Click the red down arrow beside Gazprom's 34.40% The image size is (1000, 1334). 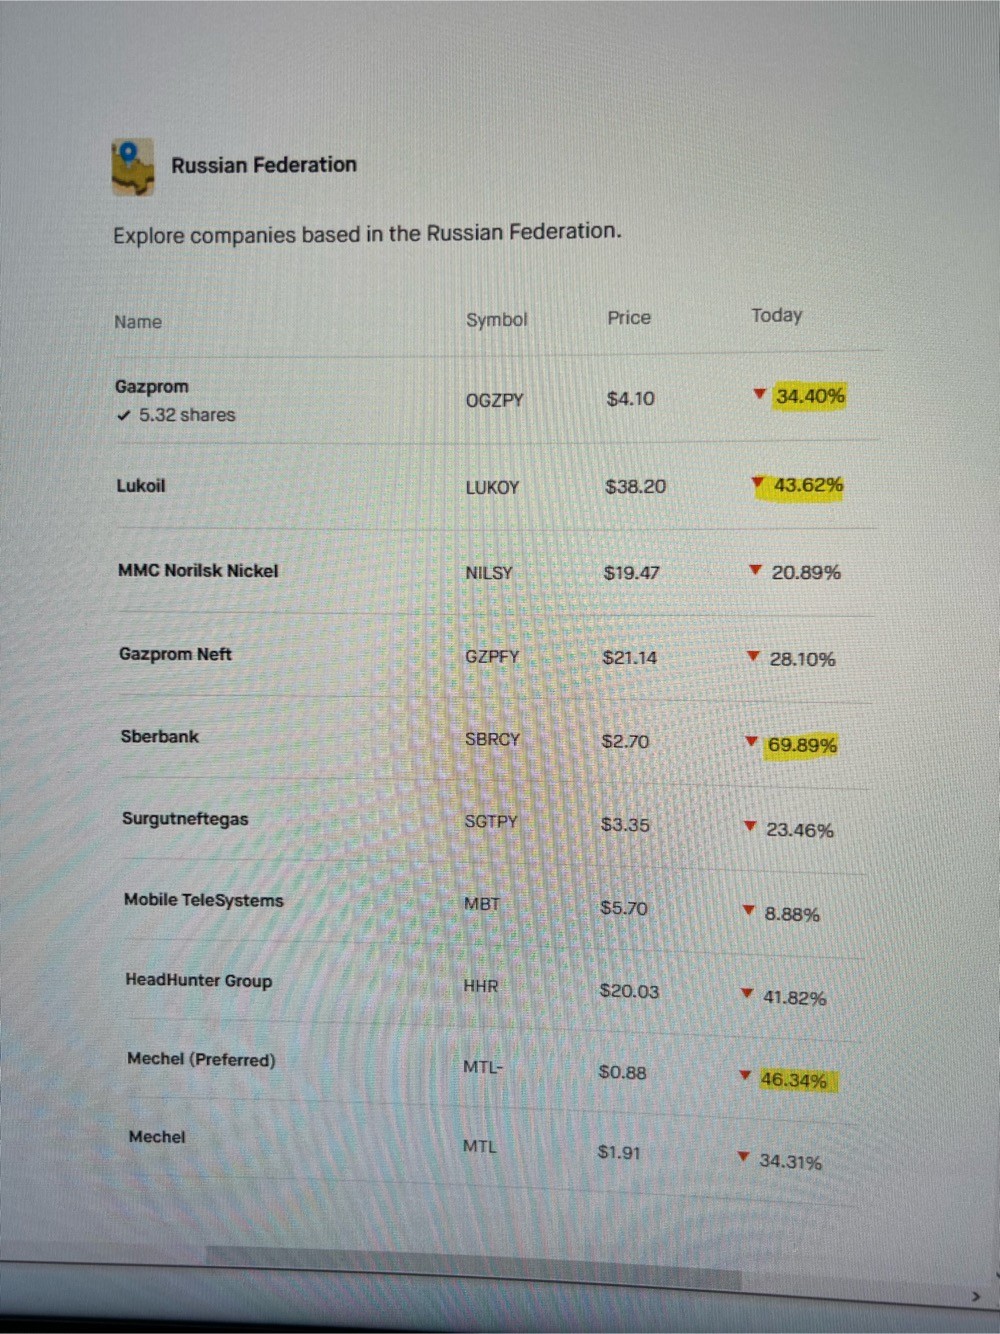coord(760,394)
